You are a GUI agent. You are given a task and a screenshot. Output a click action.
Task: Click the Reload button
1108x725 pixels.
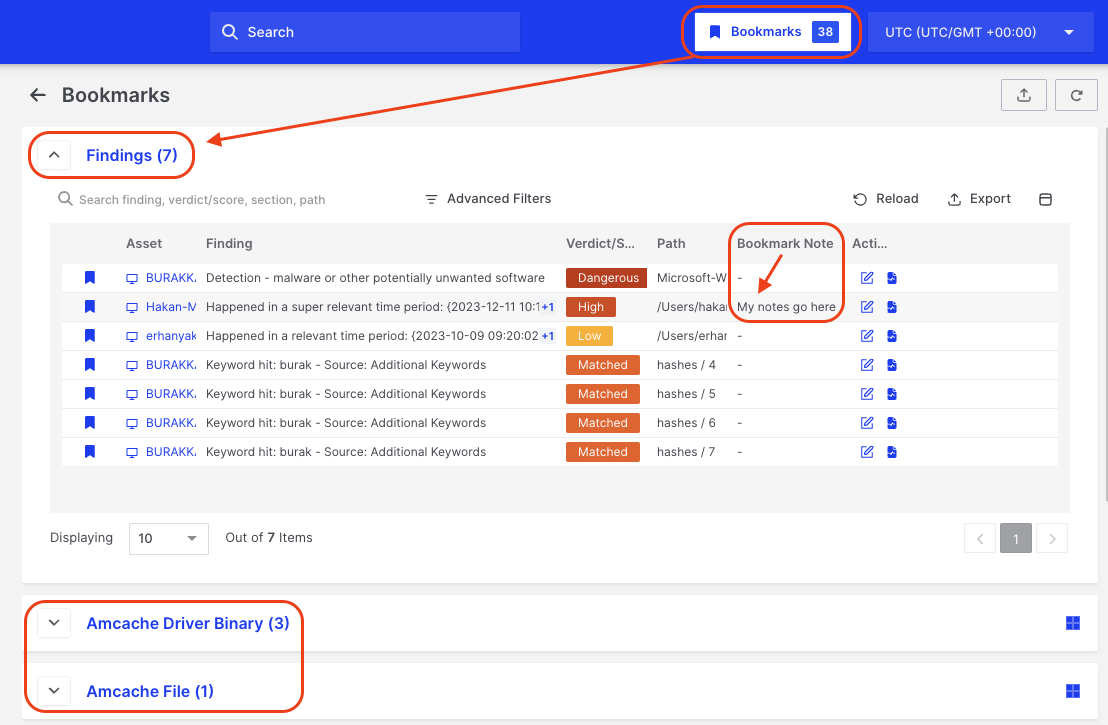886,199
